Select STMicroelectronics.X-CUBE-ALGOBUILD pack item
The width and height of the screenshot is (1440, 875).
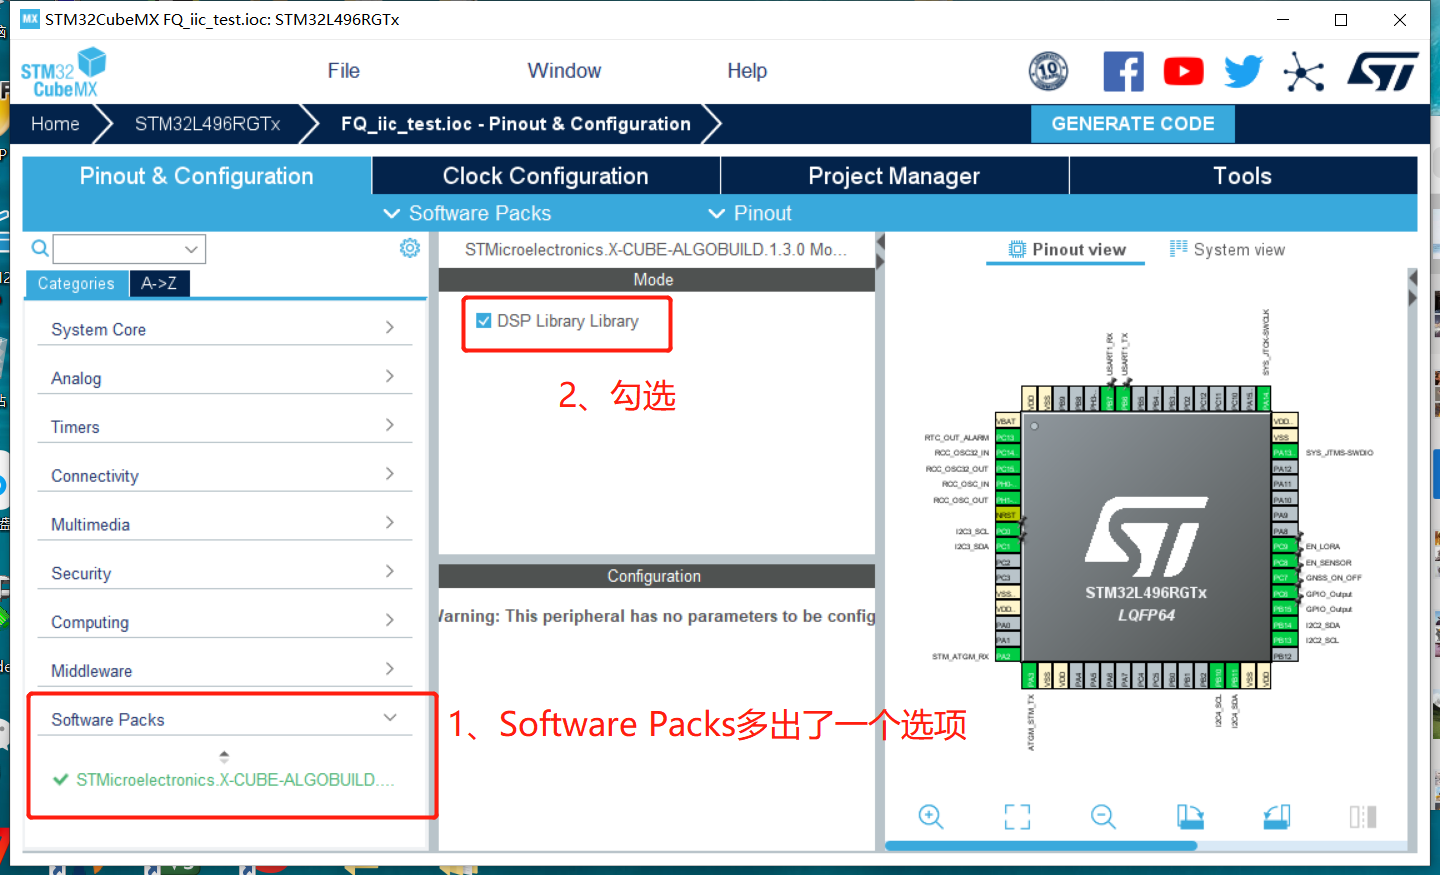[x=225, y=779]
